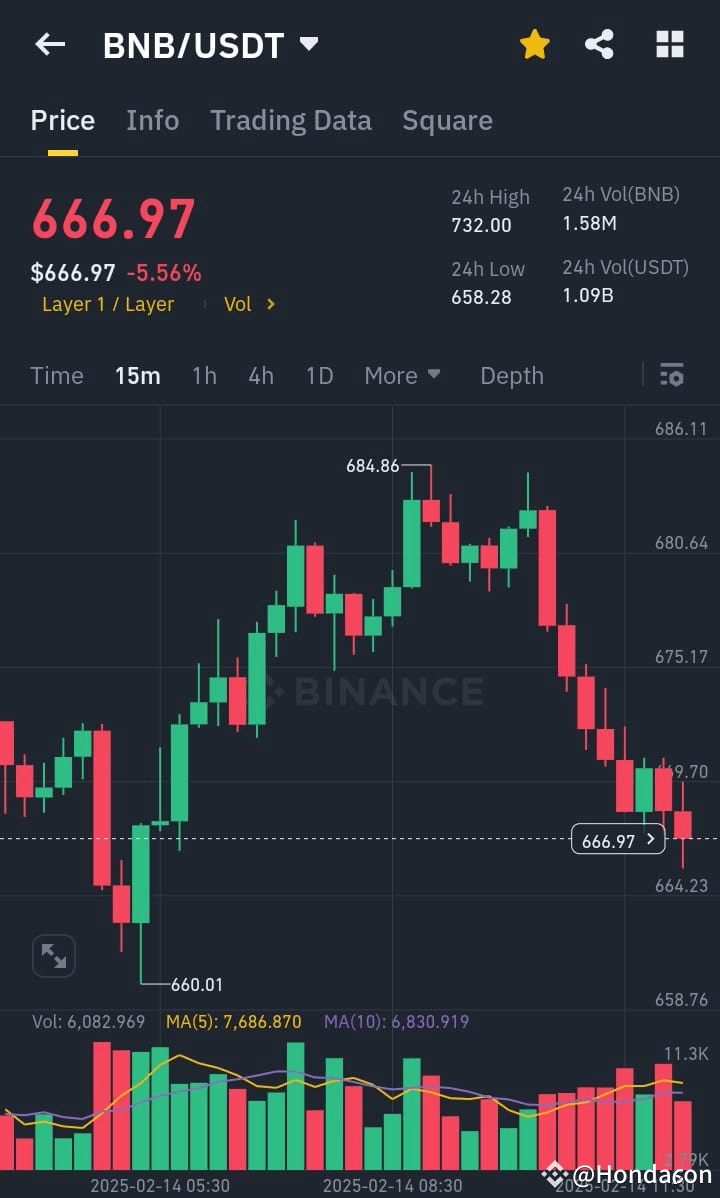Open the Square tab
720x1198 pixels.
447,120
